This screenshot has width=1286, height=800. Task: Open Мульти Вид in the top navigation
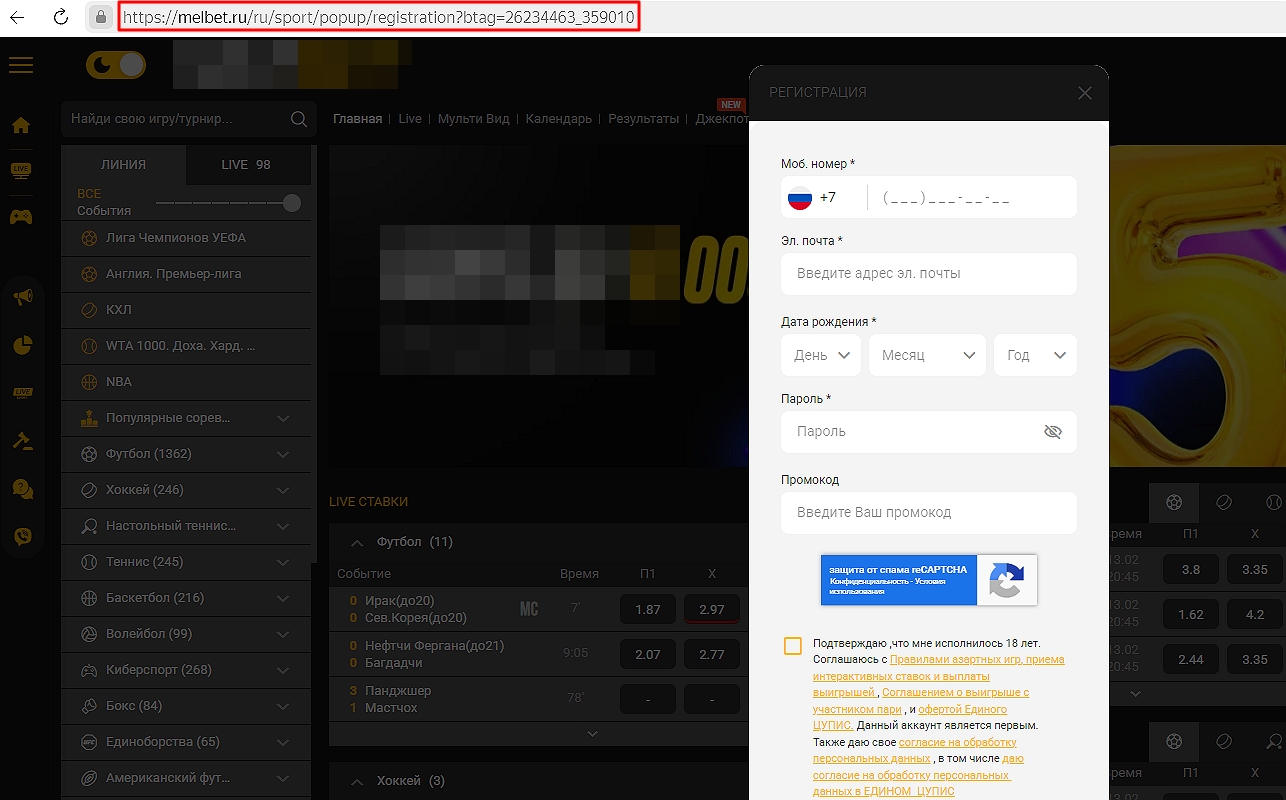[474, 119]
